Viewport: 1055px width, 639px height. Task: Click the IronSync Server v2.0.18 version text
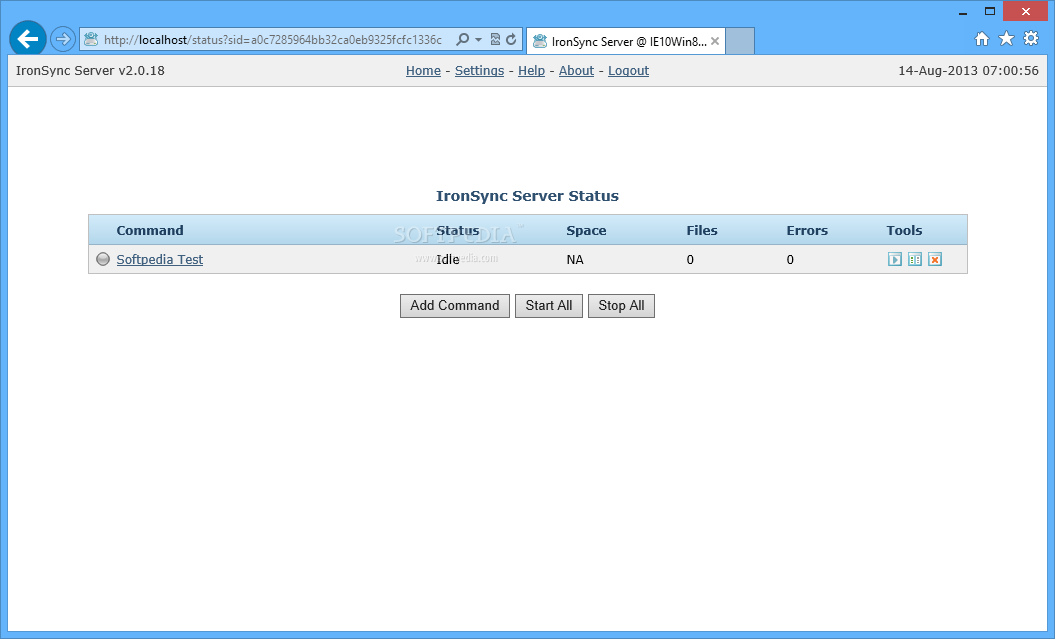point(90,71)
